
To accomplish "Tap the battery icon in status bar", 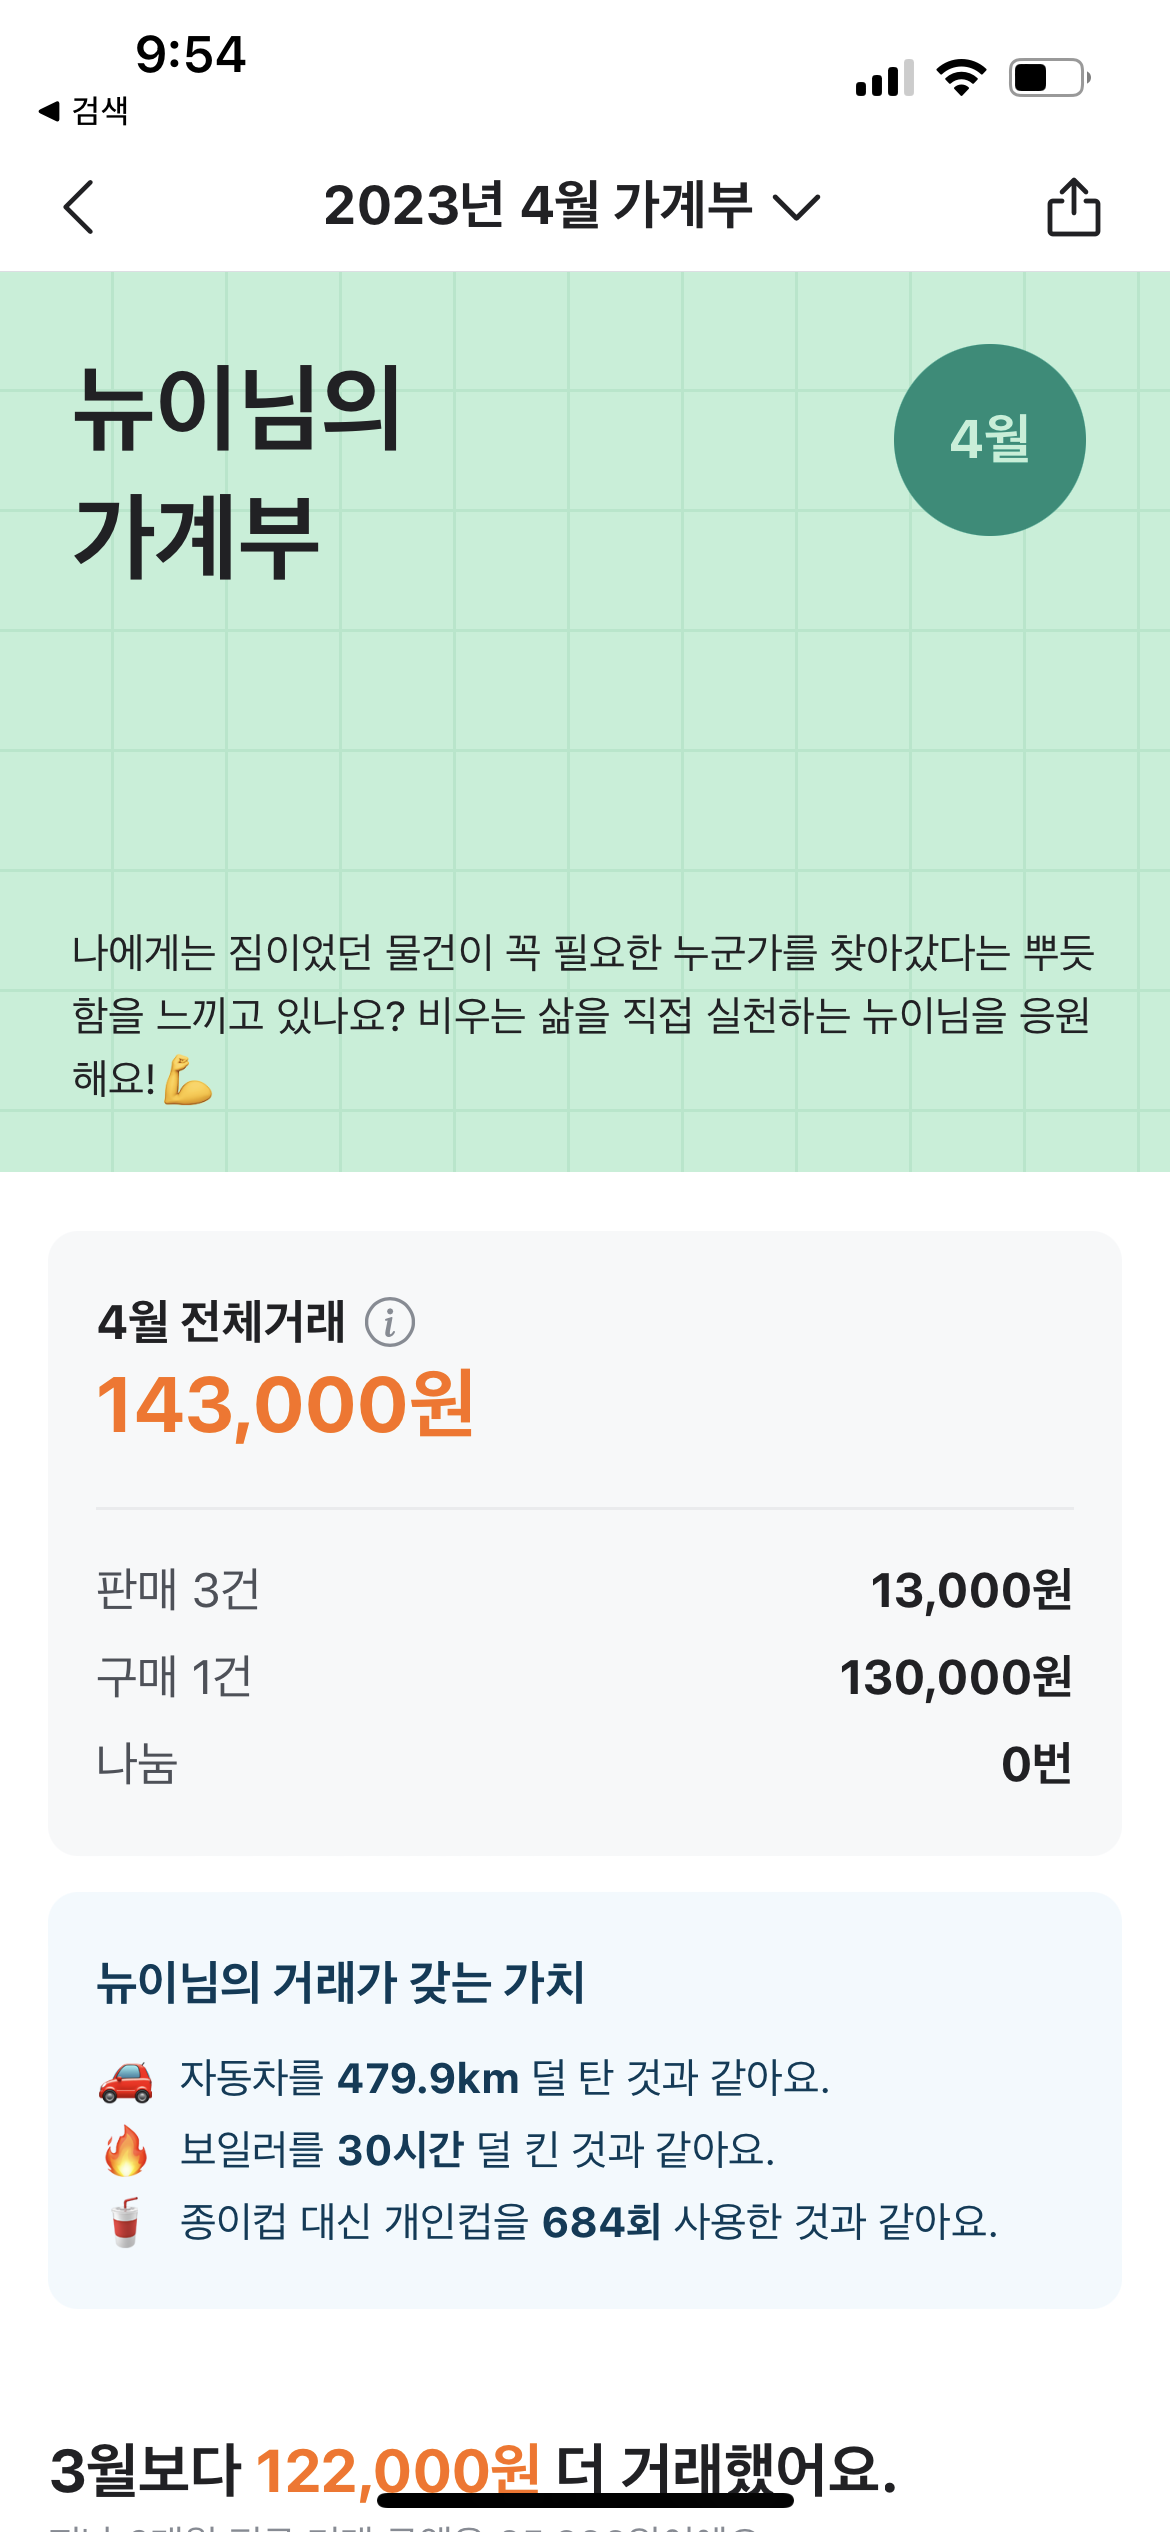I will point(1049,78).
